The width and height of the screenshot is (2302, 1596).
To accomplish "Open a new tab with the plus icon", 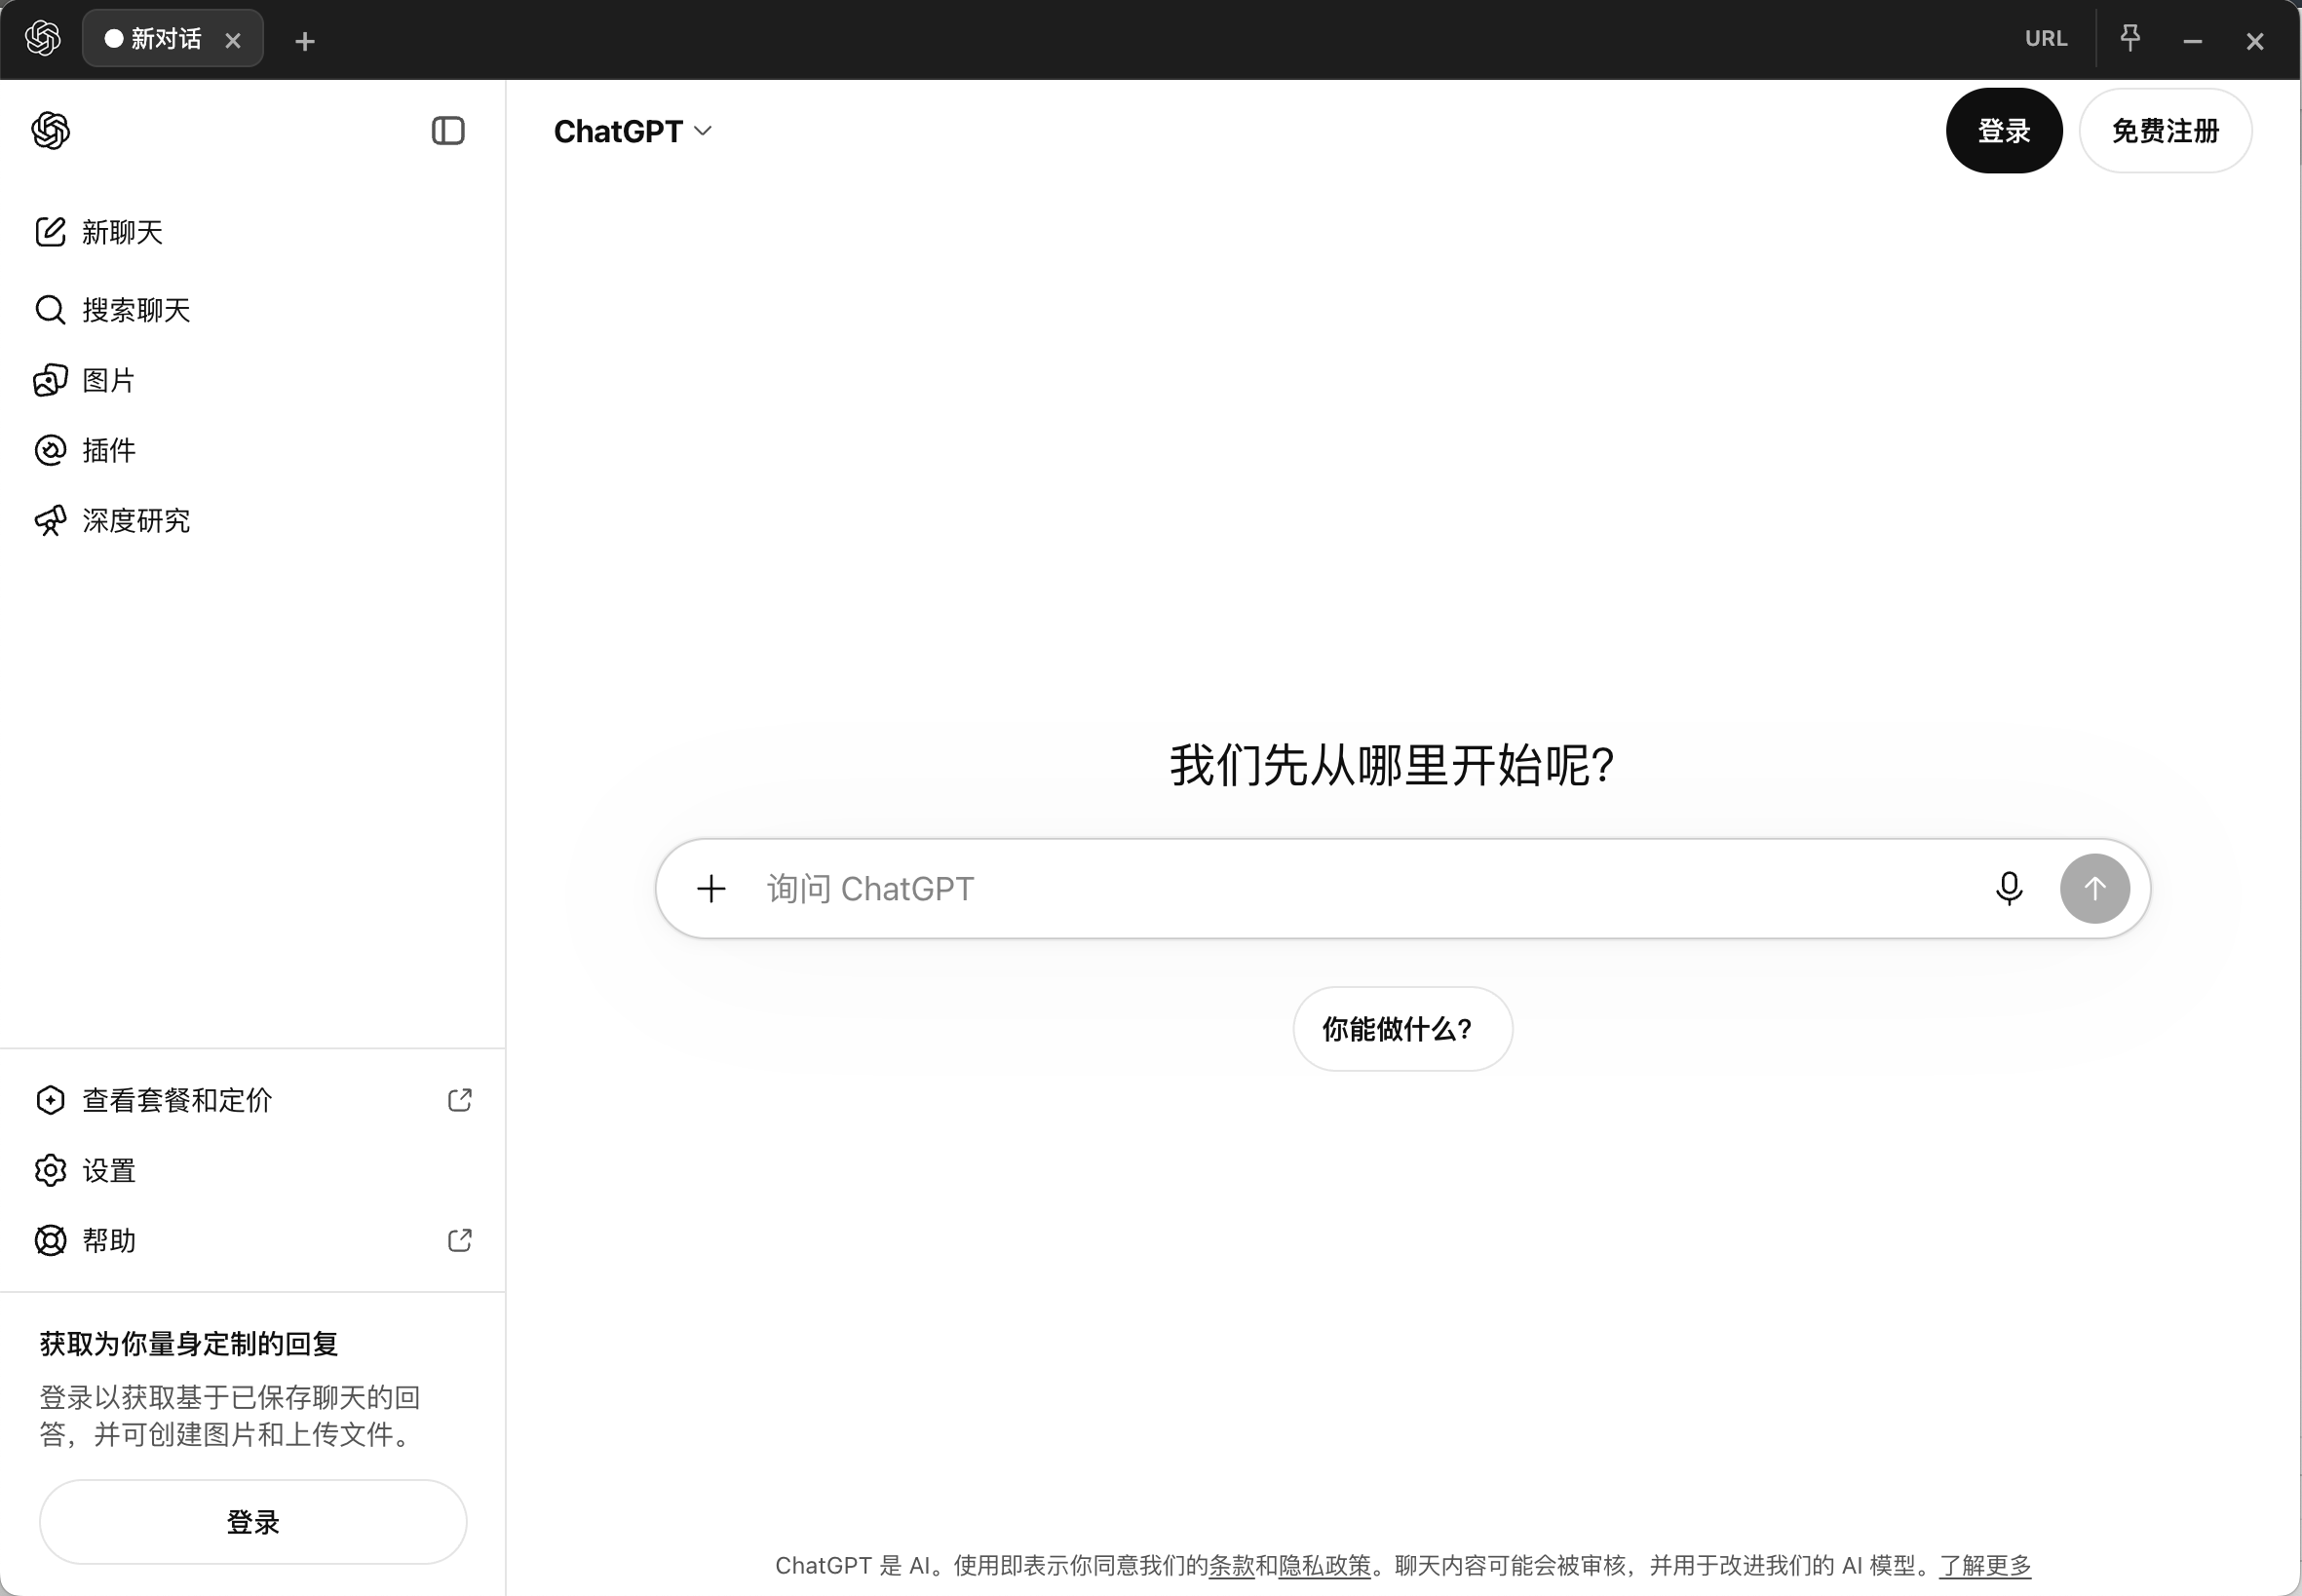I will 305,41.
